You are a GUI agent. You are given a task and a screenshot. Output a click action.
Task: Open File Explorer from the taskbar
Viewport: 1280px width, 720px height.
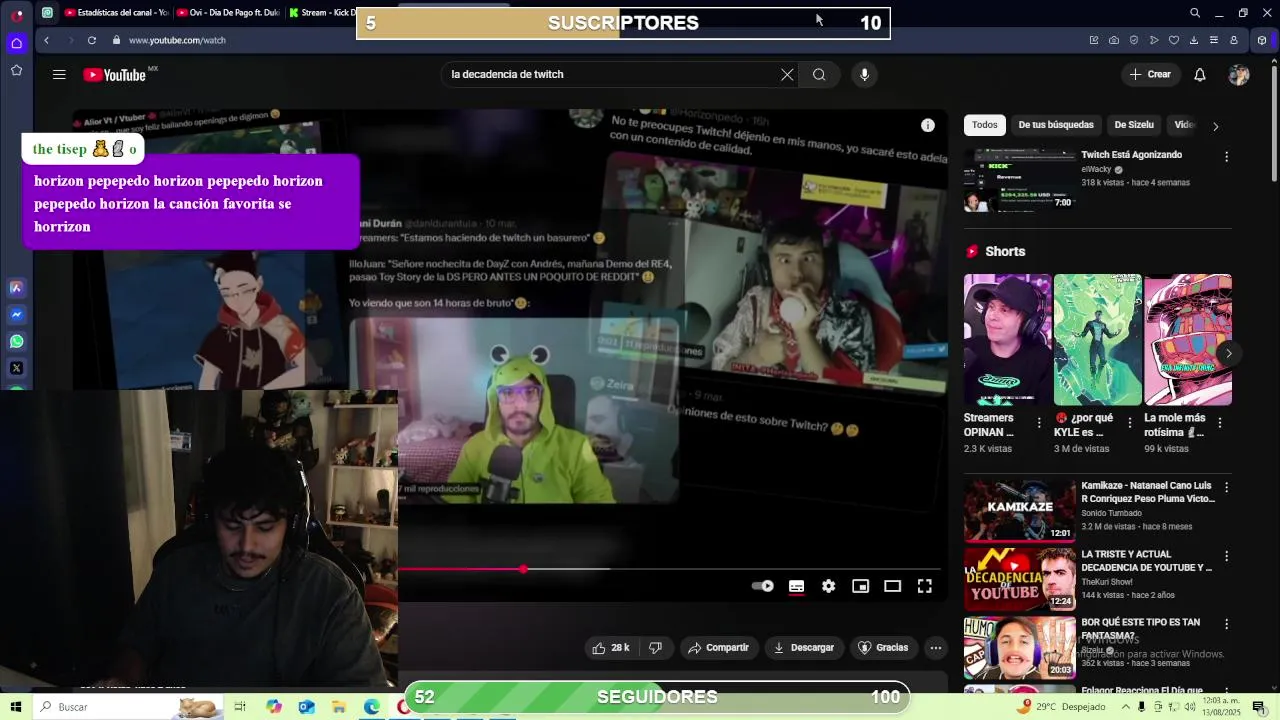[339, 707]
